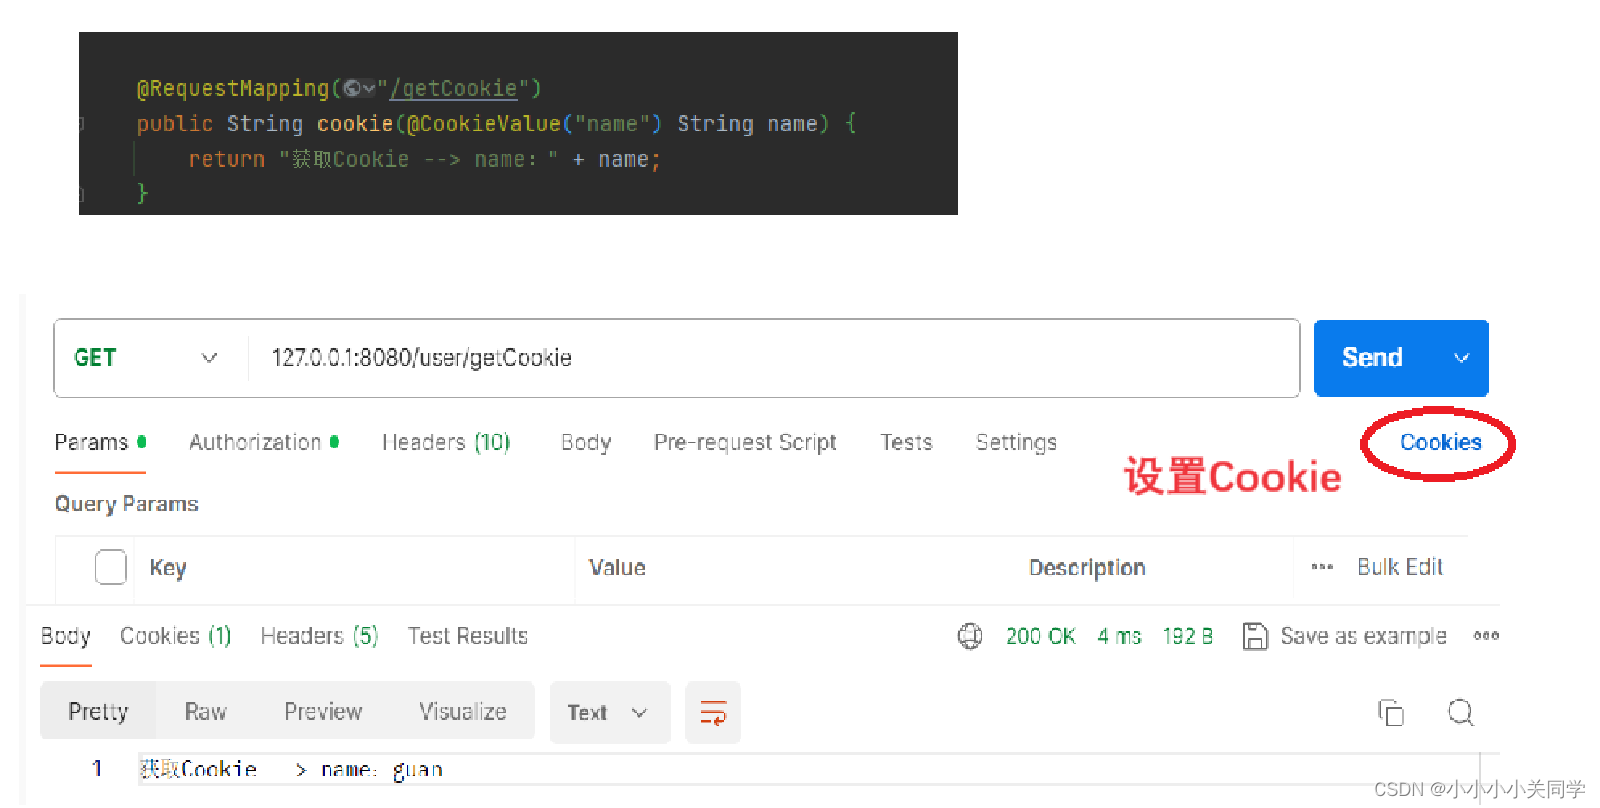
Task: Open the Text format dropdown
Action: click(x=609, y=712)
